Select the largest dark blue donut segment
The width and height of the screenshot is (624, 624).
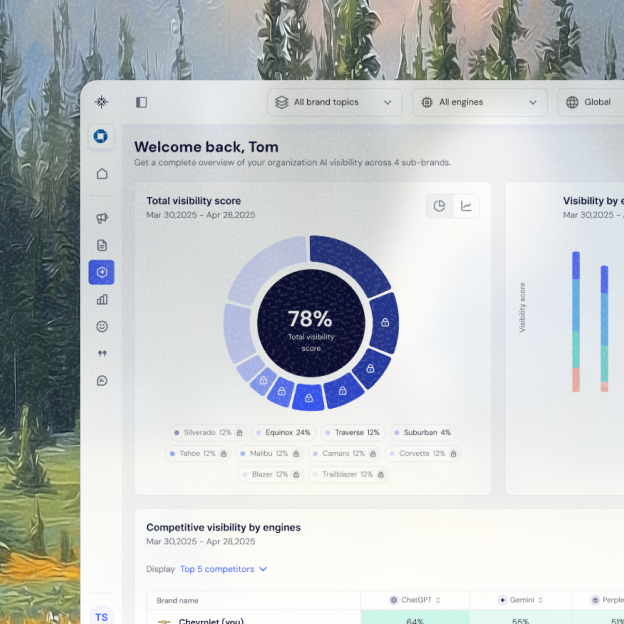[x=348, y=261]
